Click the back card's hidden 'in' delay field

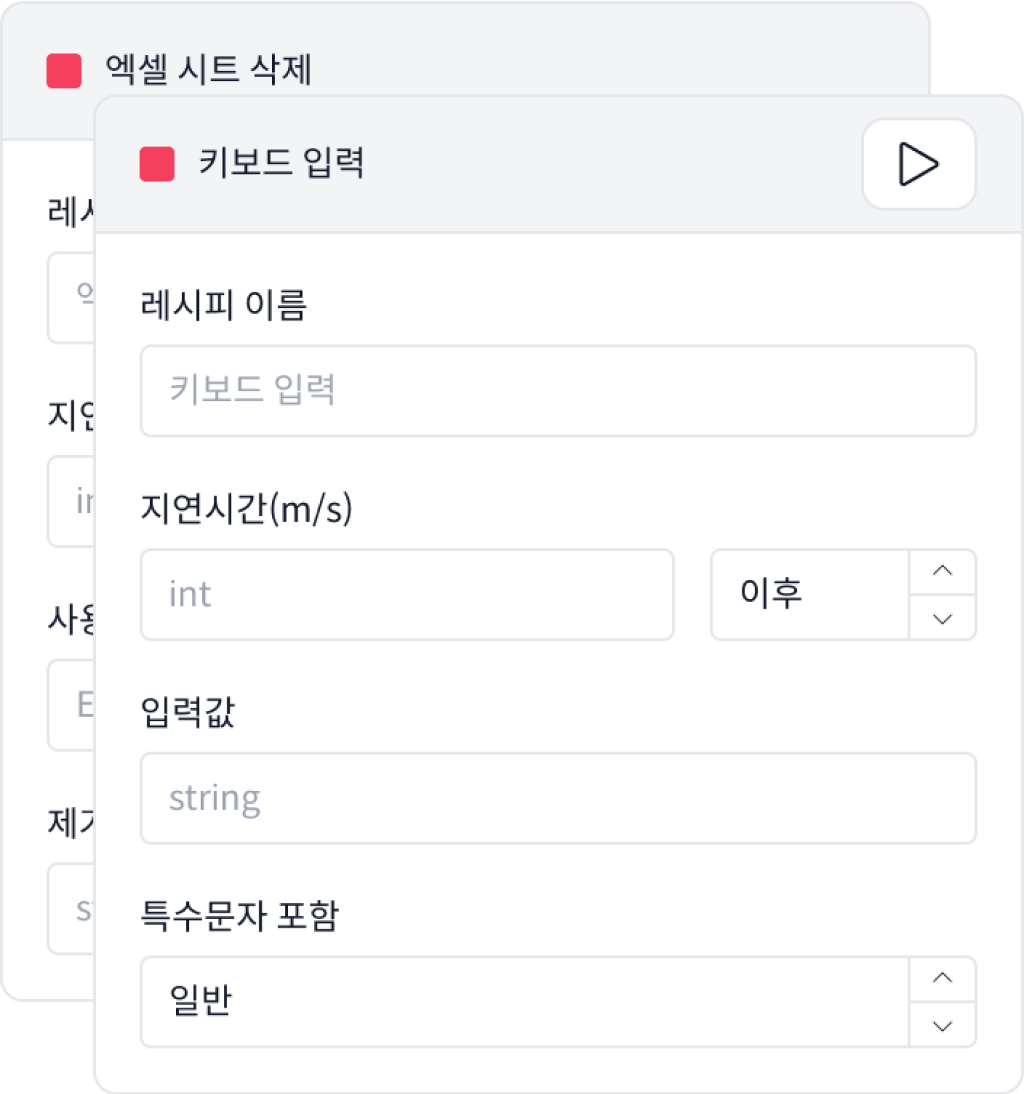[70, 502]
